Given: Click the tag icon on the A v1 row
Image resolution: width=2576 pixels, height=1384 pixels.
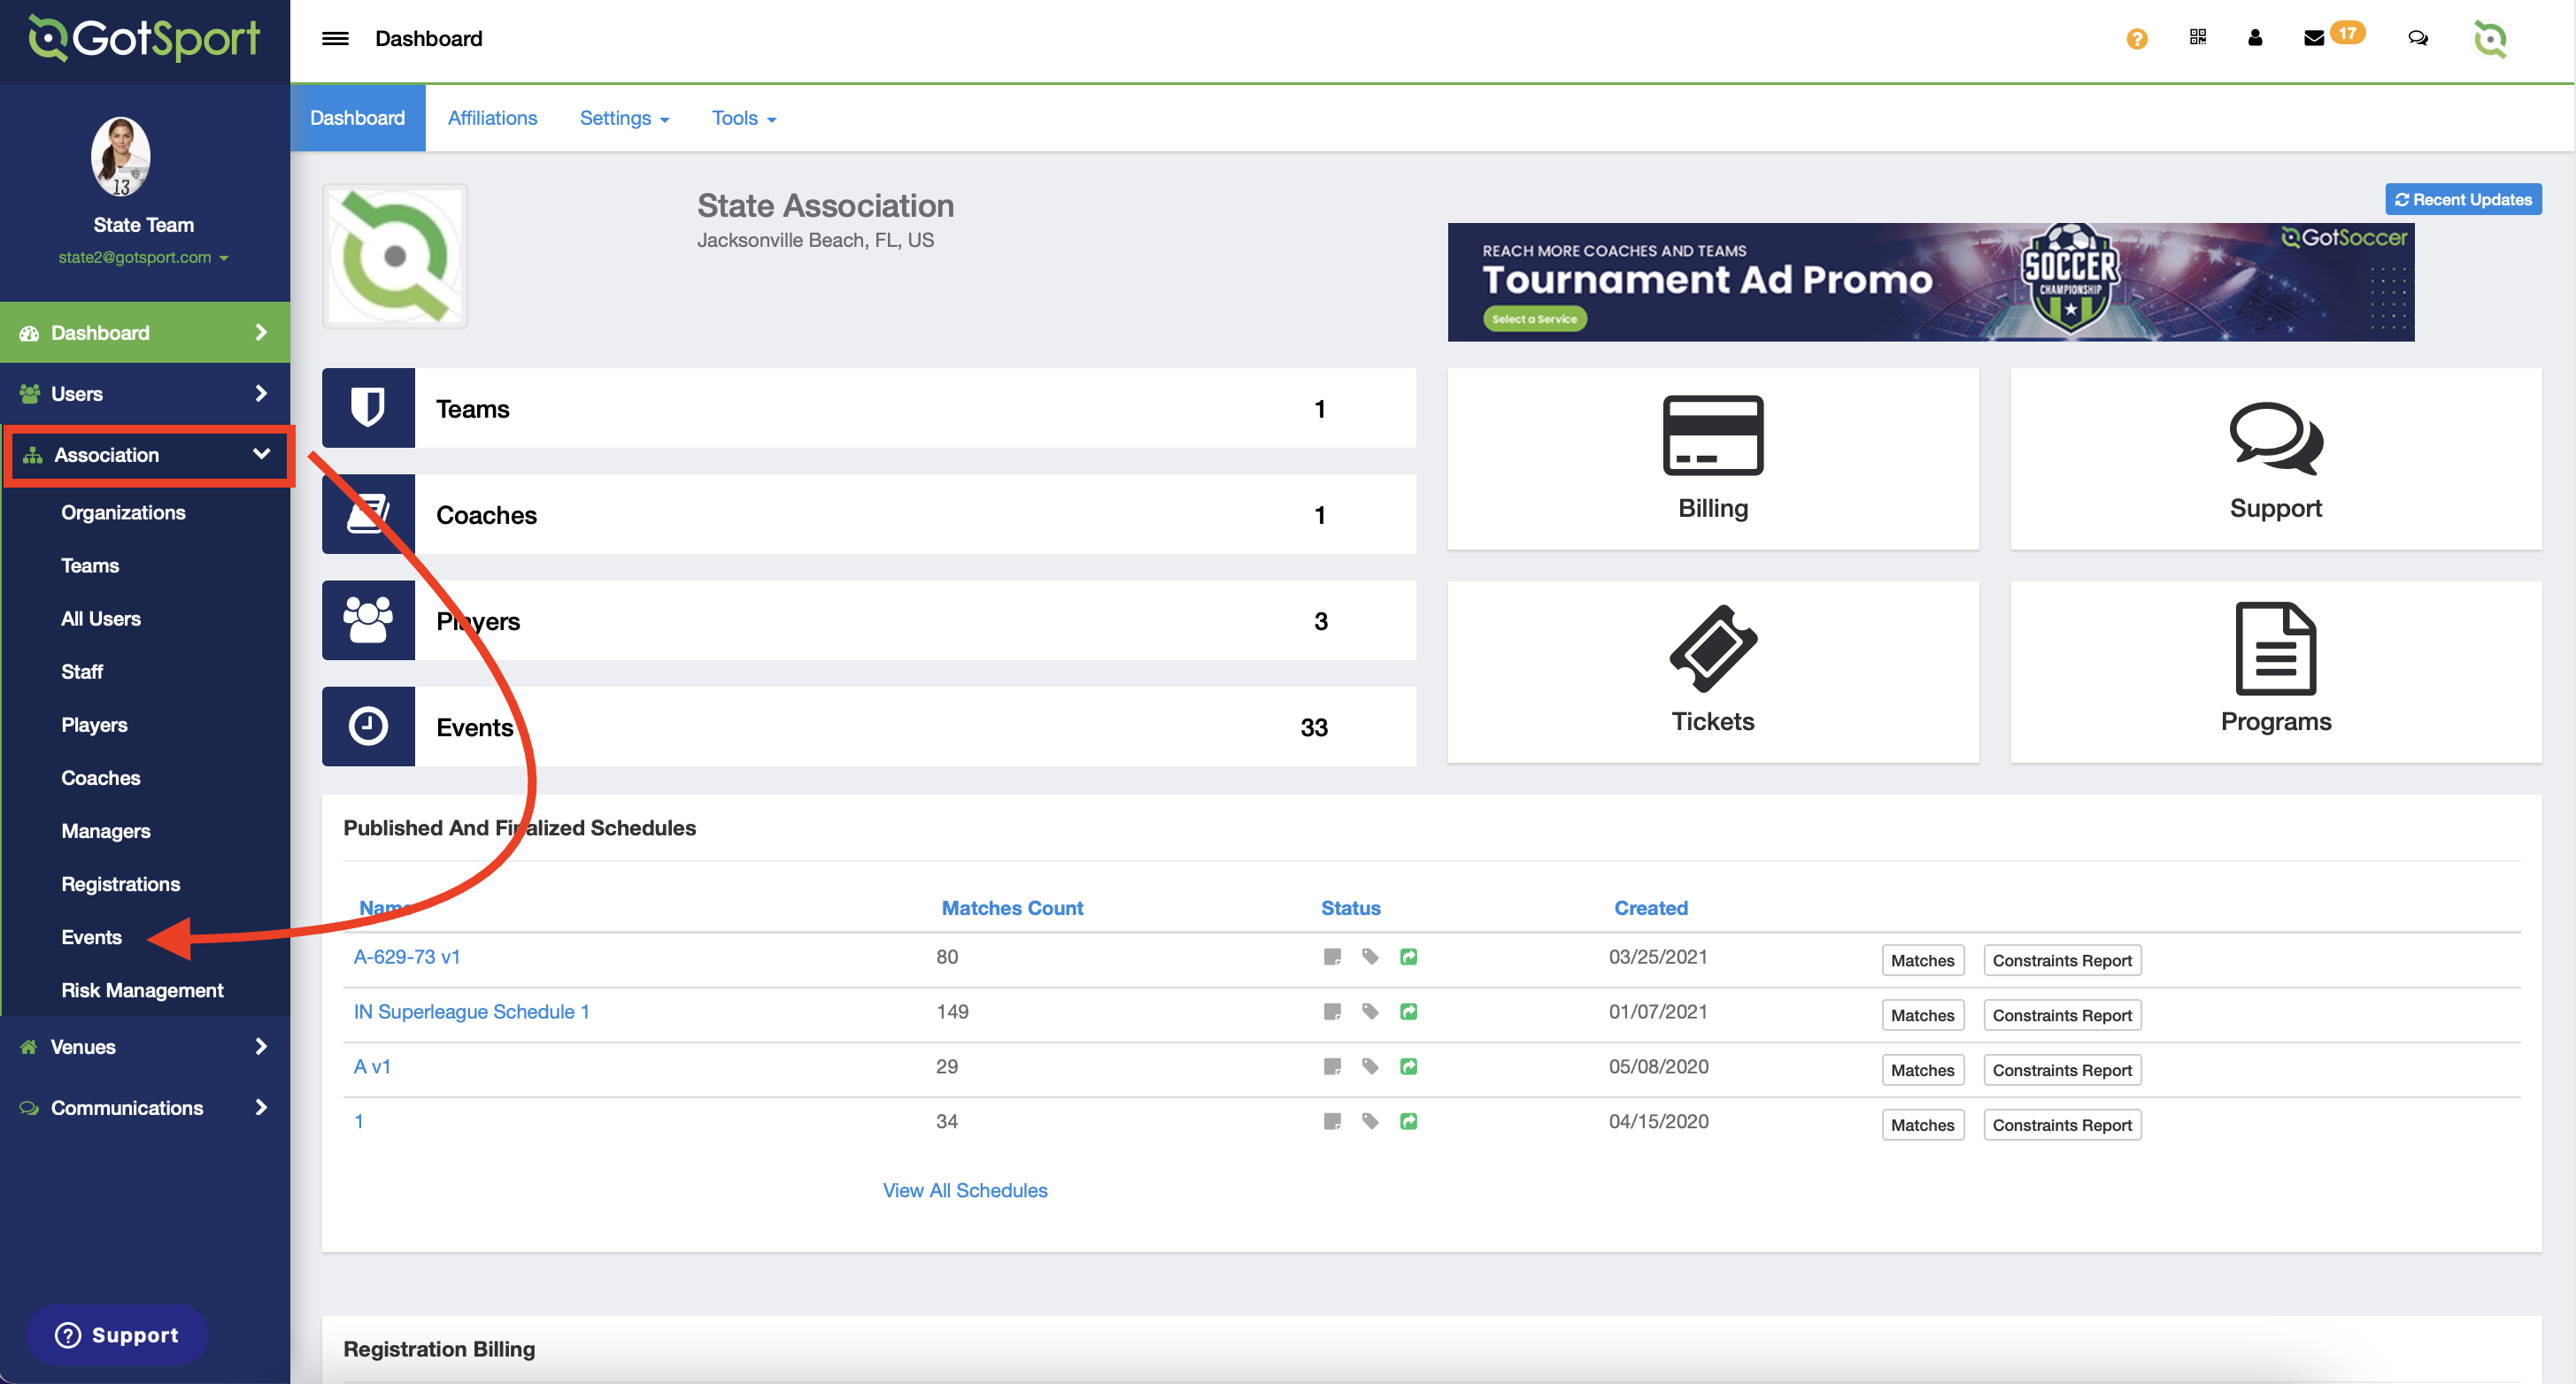Looking at the screenshot, I should 1370,1066.
